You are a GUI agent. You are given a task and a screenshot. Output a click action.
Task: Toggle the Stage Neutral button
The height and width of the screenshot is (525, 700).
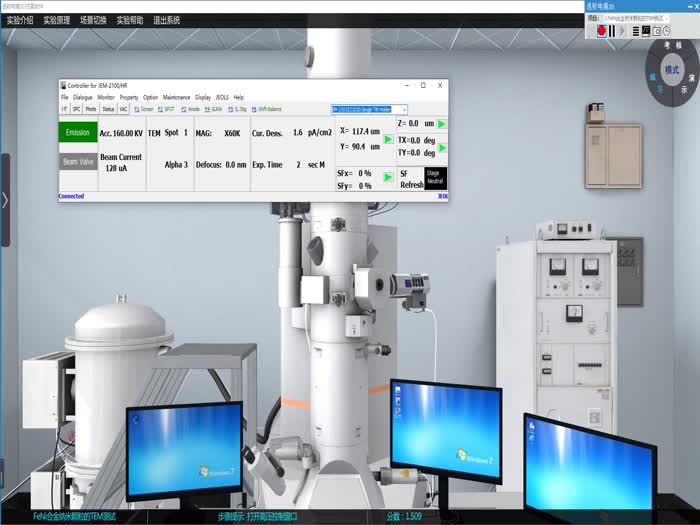[434, 179]
